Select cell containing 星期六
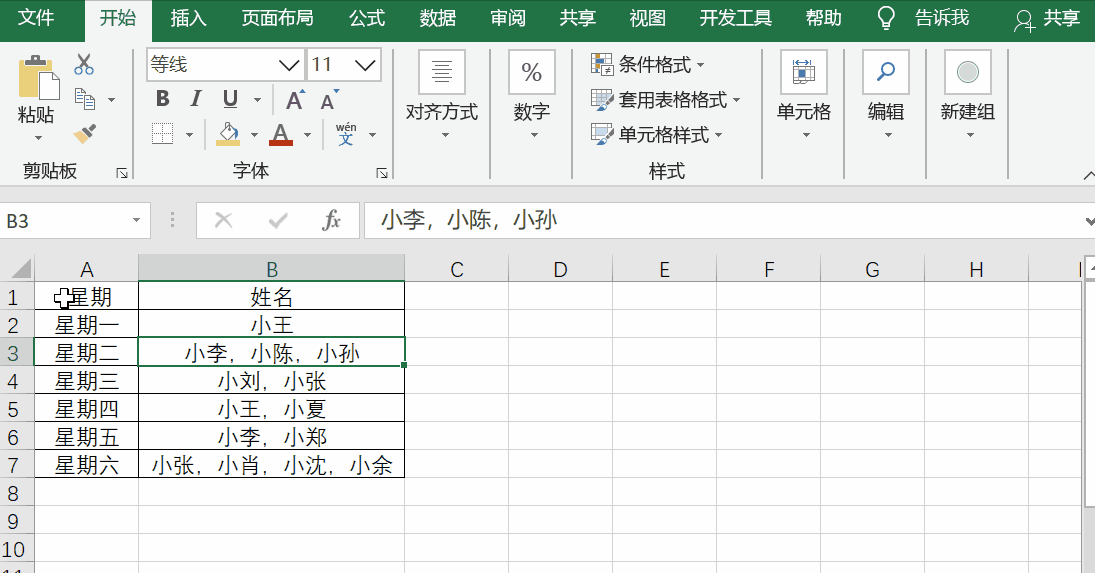 pos(87,464)
